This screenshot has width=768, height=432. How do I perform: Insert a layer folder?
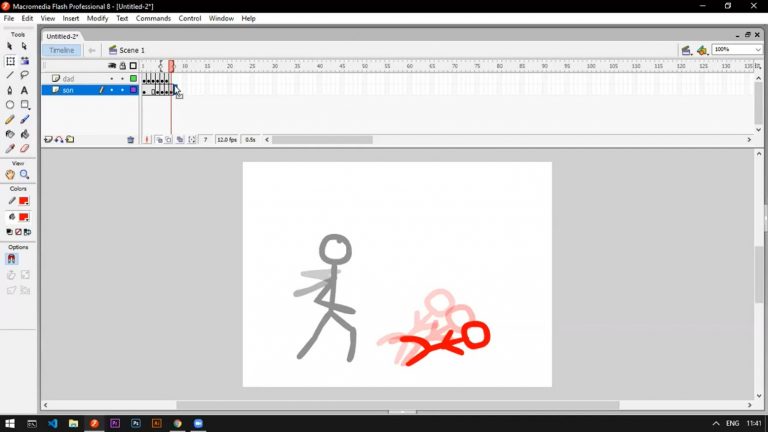pos(70,140)
